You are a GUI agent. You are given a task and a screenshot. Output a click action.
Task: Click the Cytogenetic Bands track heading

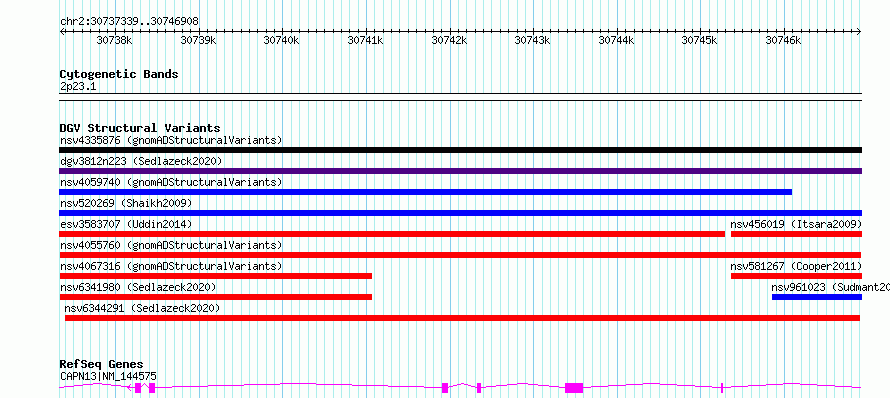click(x=119, y=74)
